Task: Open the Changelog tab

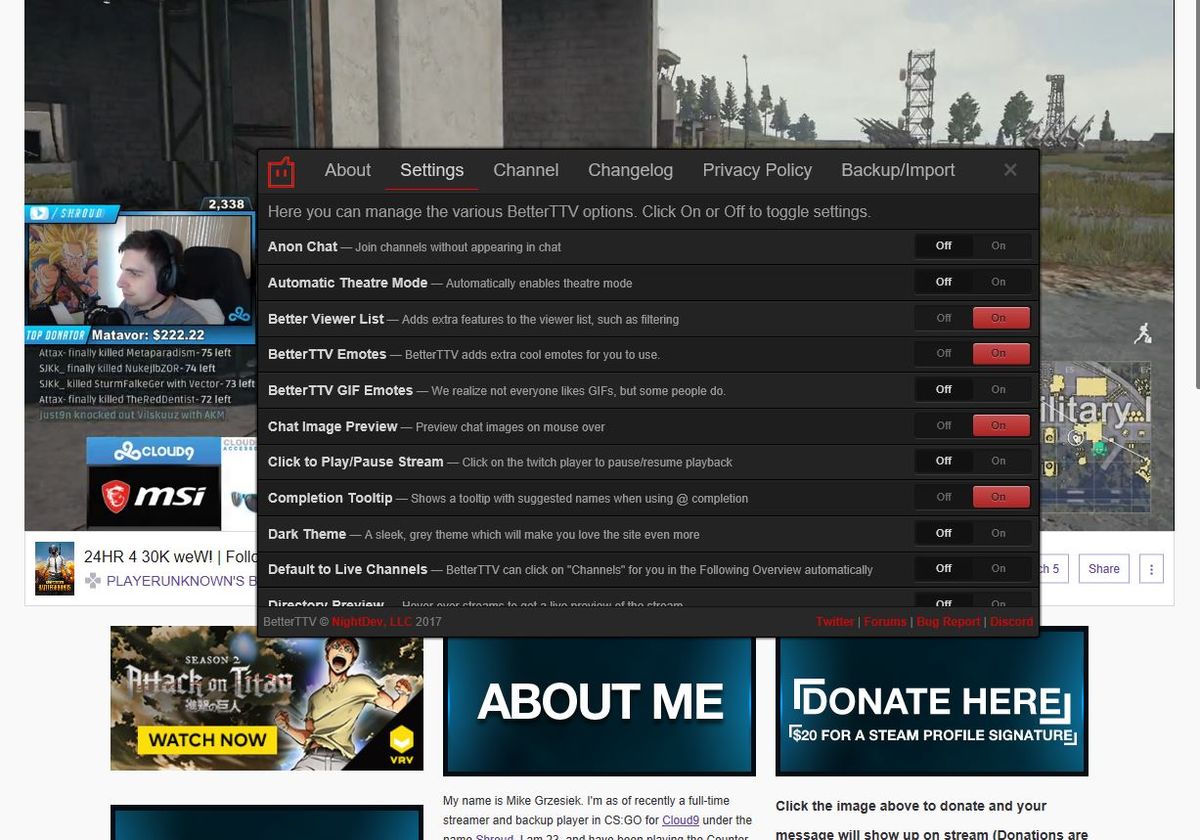Action: (630, 170)
